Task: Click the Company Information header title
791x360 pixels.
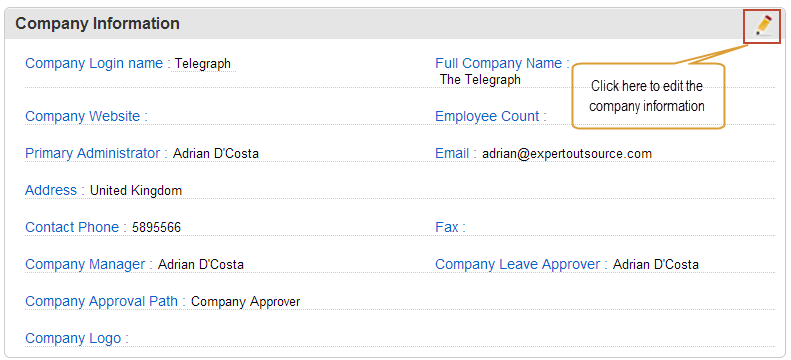Action: pyautogui.click(x=97, y=24)
